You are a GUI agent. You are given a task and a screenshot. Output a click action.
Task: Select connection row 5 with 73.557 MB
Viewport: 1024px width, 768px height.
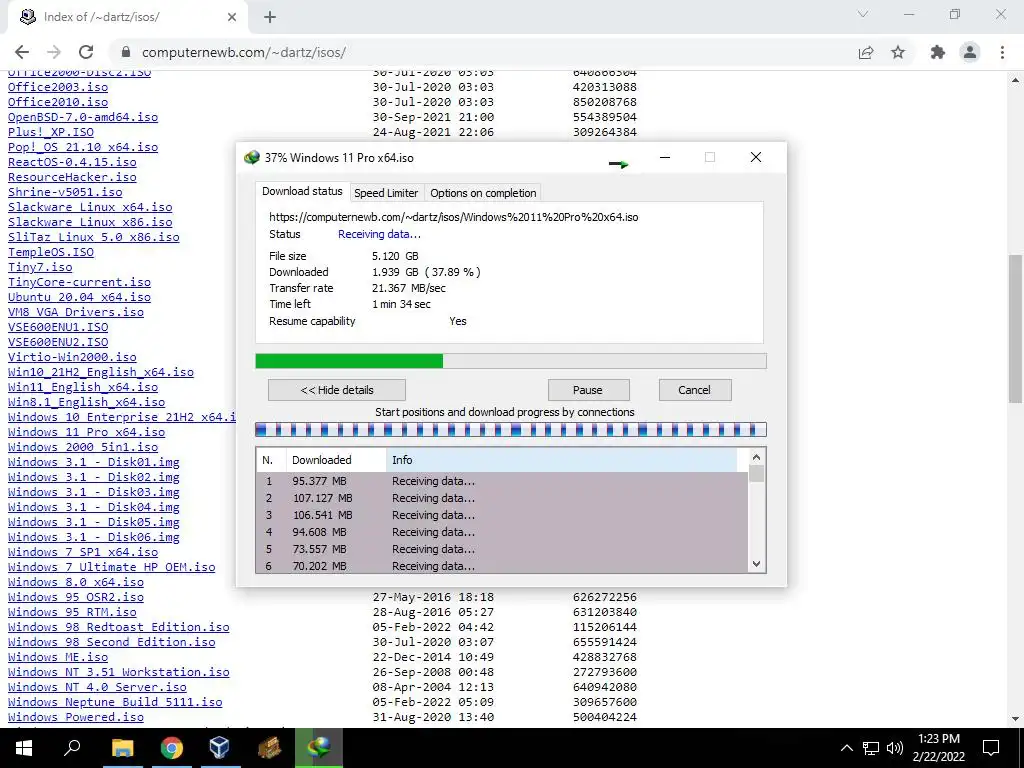pos(502,549)
